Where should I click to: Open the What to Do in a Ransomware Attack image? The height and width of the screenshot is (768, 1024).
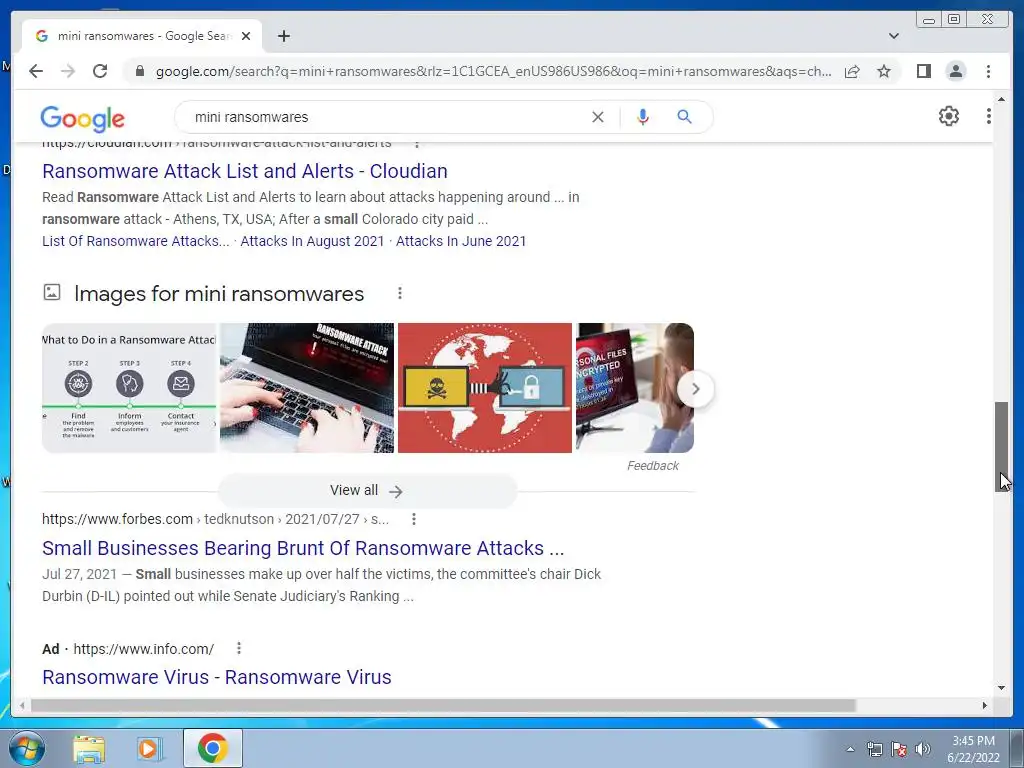pos(129,388)
